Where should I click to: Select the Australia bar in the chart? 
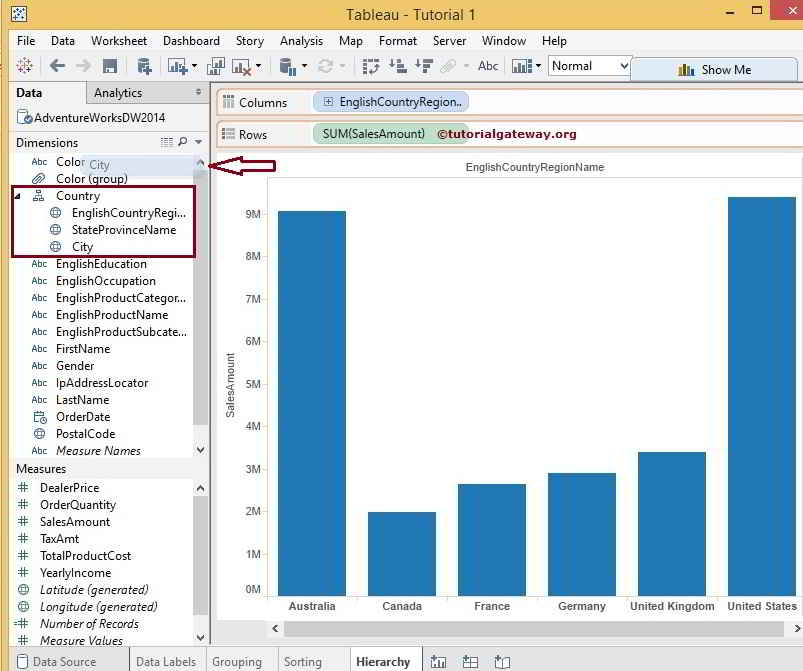point(311,400)
